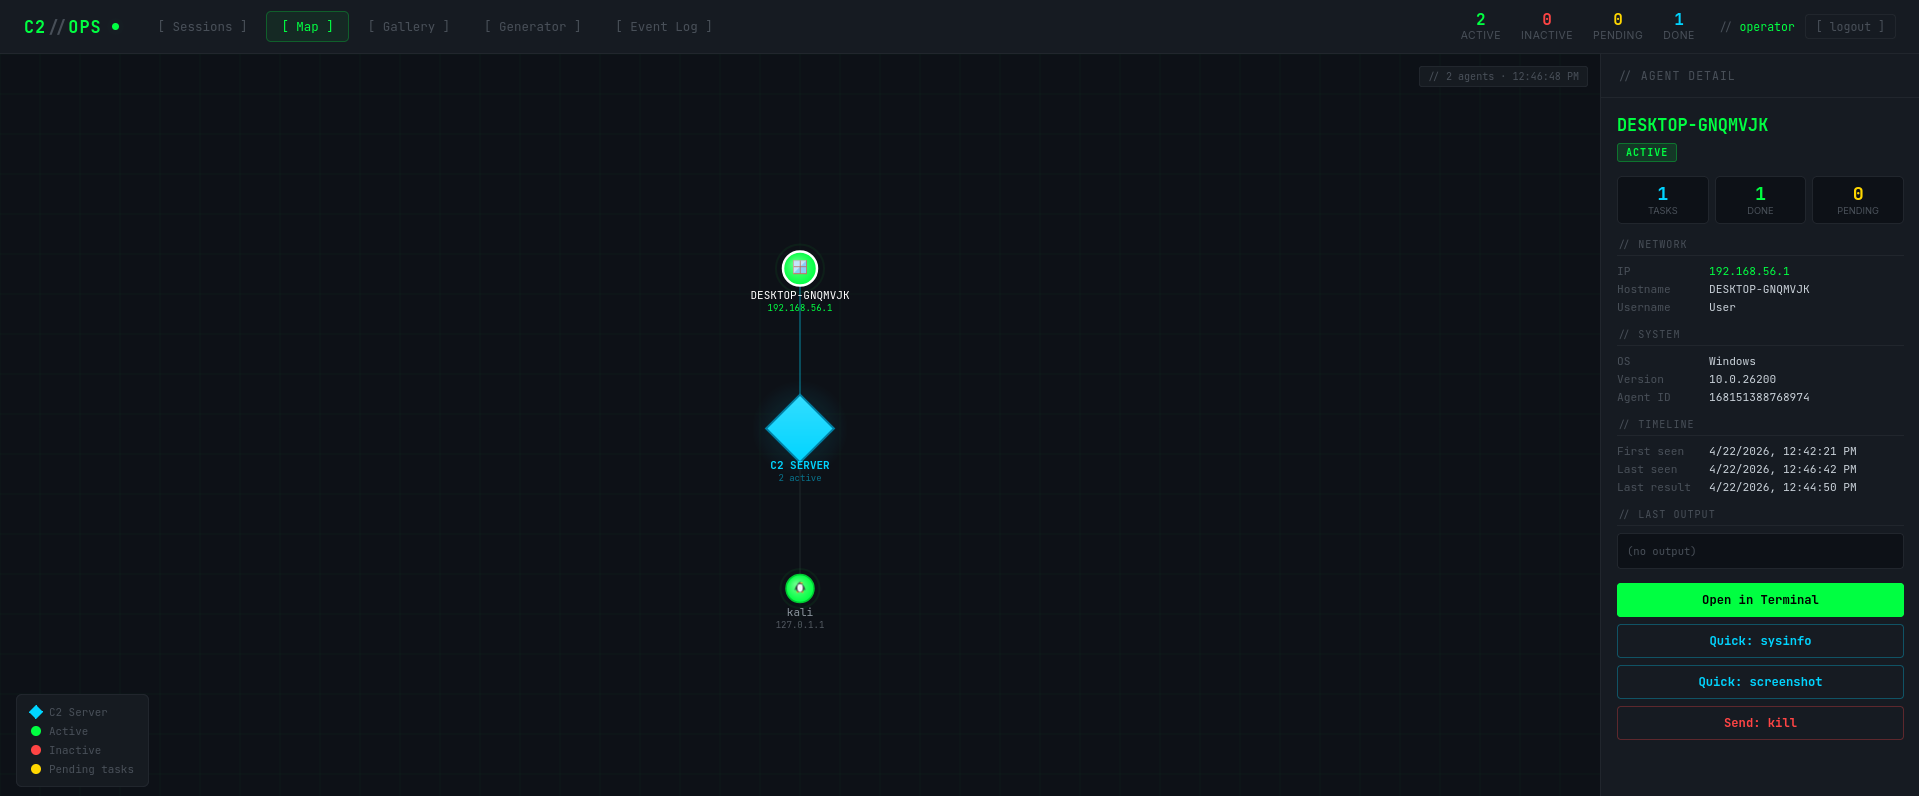The image size is (1919, 796).
Task: Open the Gallery tab
Action: click(x=409, y=27)
